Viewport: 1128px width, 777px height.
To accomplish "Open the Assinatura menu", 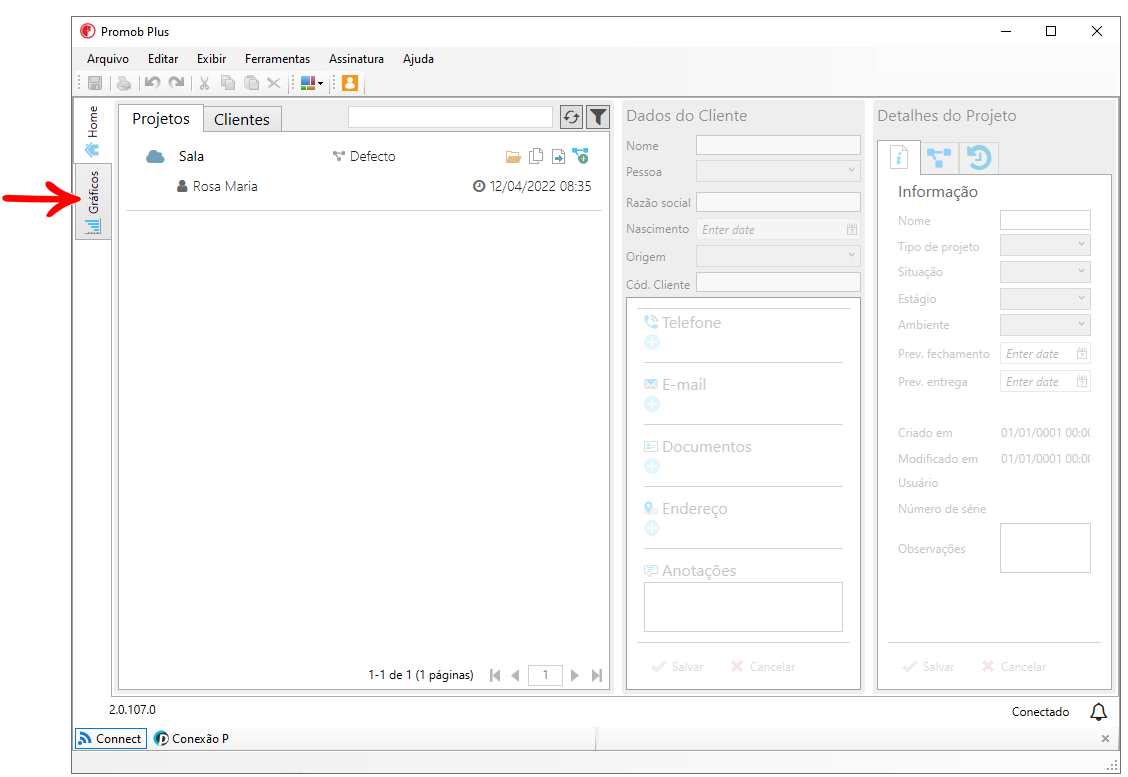I will pos(356,59).
